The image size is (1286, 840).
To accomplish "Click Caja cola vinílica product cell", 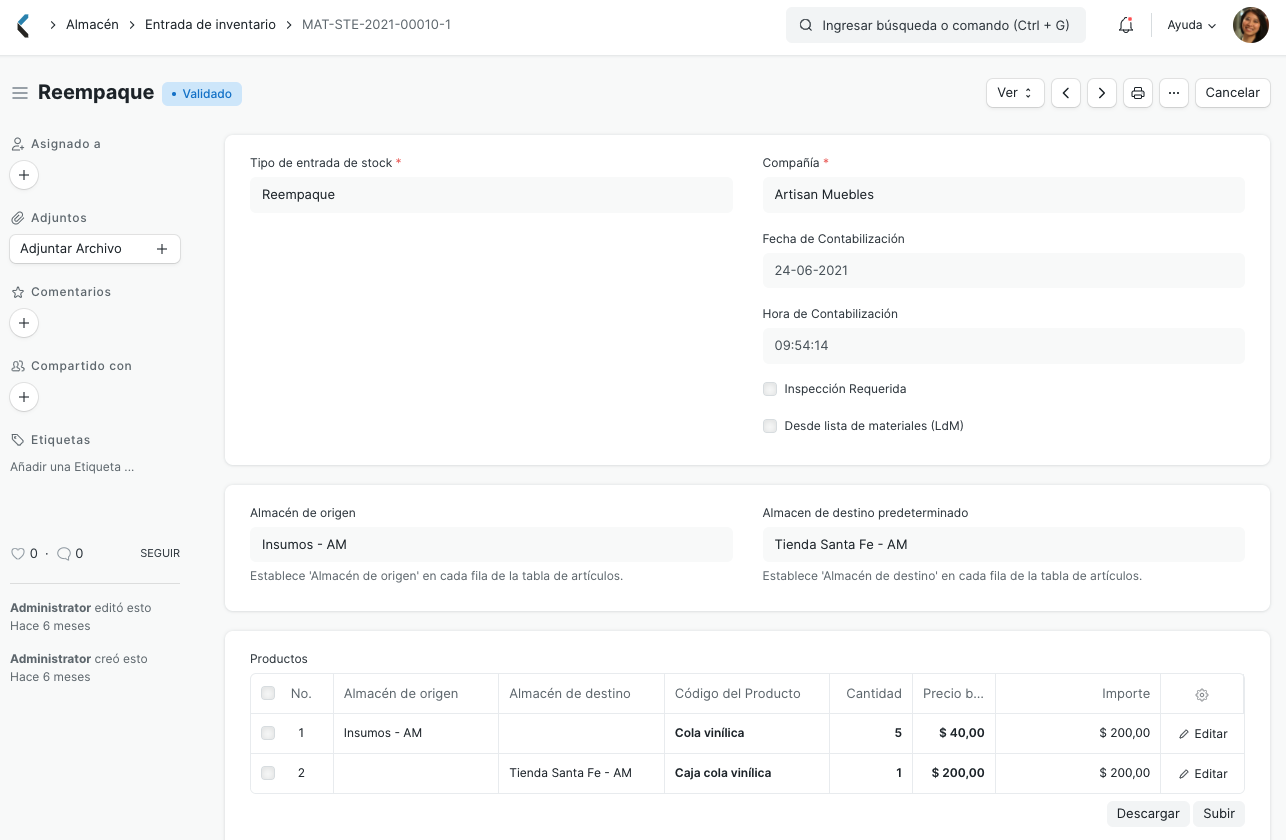I will click(747, 773).
